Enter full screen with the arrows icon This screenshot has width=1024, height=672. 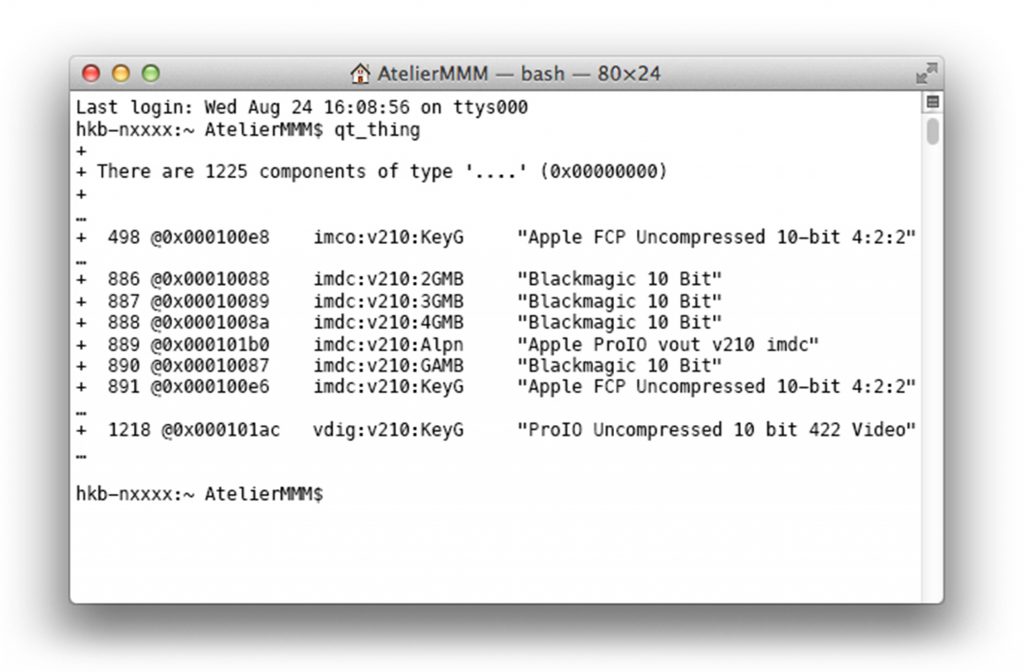[x=926, y=72]
